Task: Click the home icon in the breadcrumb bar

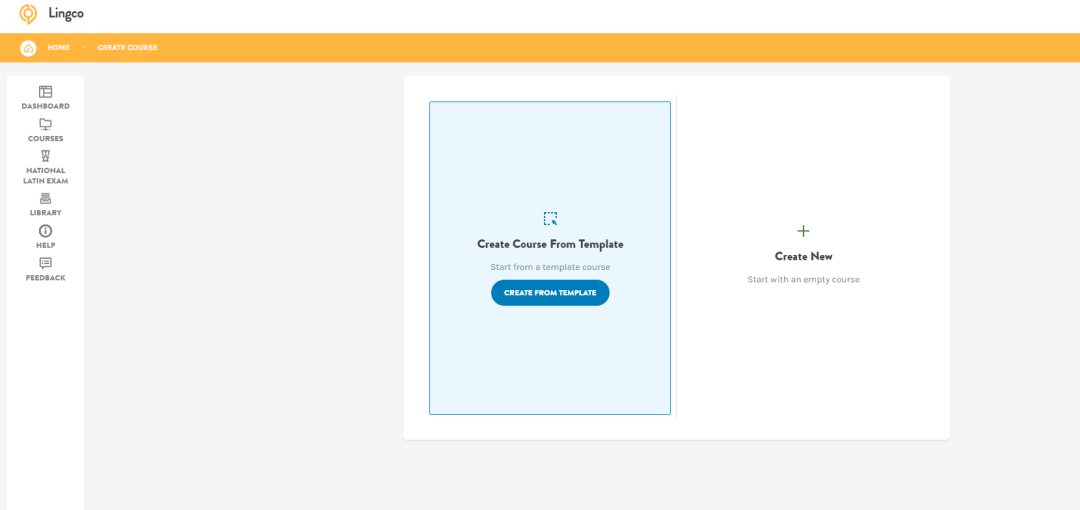Action: click(x=28, y=48)
